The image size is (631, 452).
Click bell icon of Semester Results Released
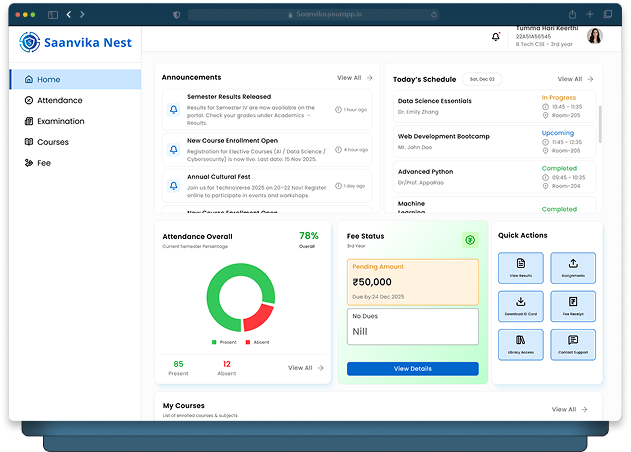[173, 109]
